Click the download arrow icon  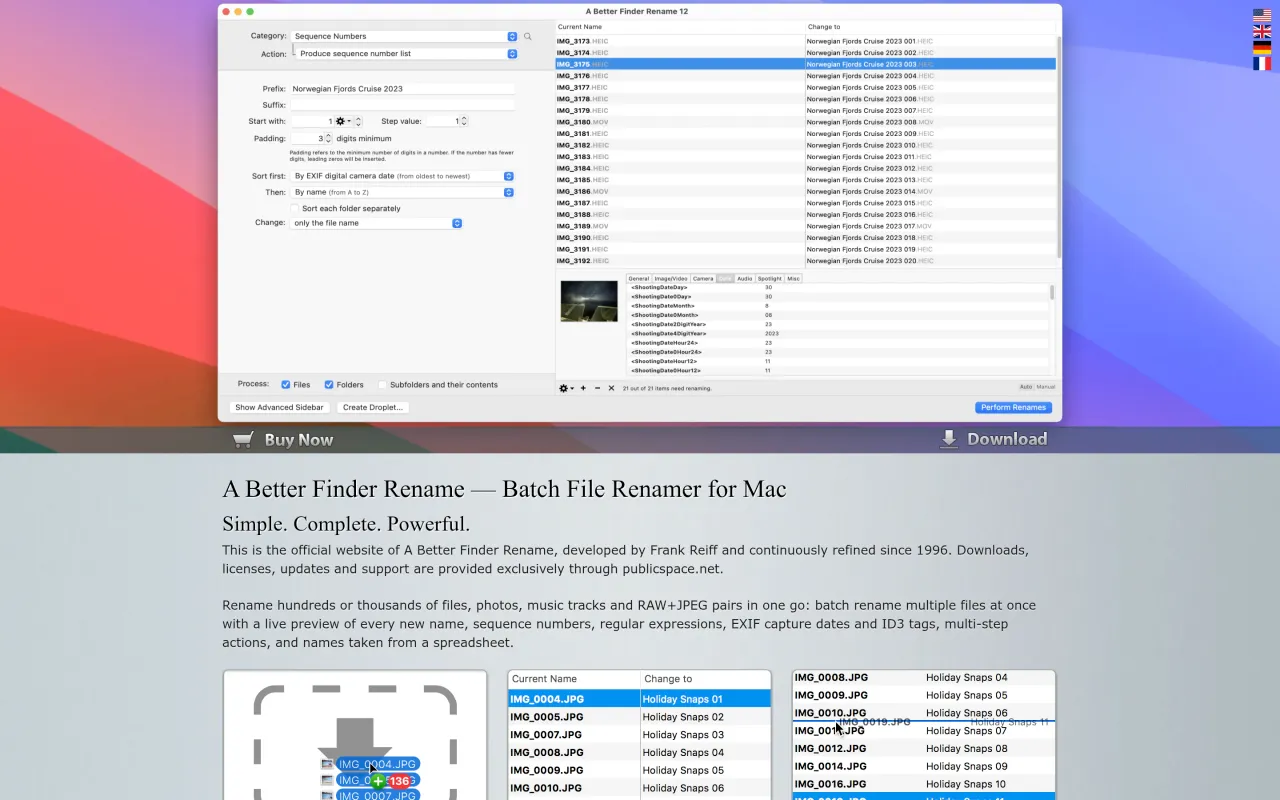(949, 439)
